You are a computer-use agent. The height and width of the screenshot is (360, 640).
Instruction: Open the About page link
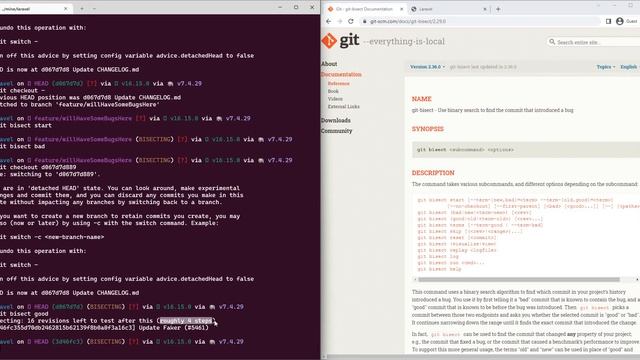click(x=329, y=64)
